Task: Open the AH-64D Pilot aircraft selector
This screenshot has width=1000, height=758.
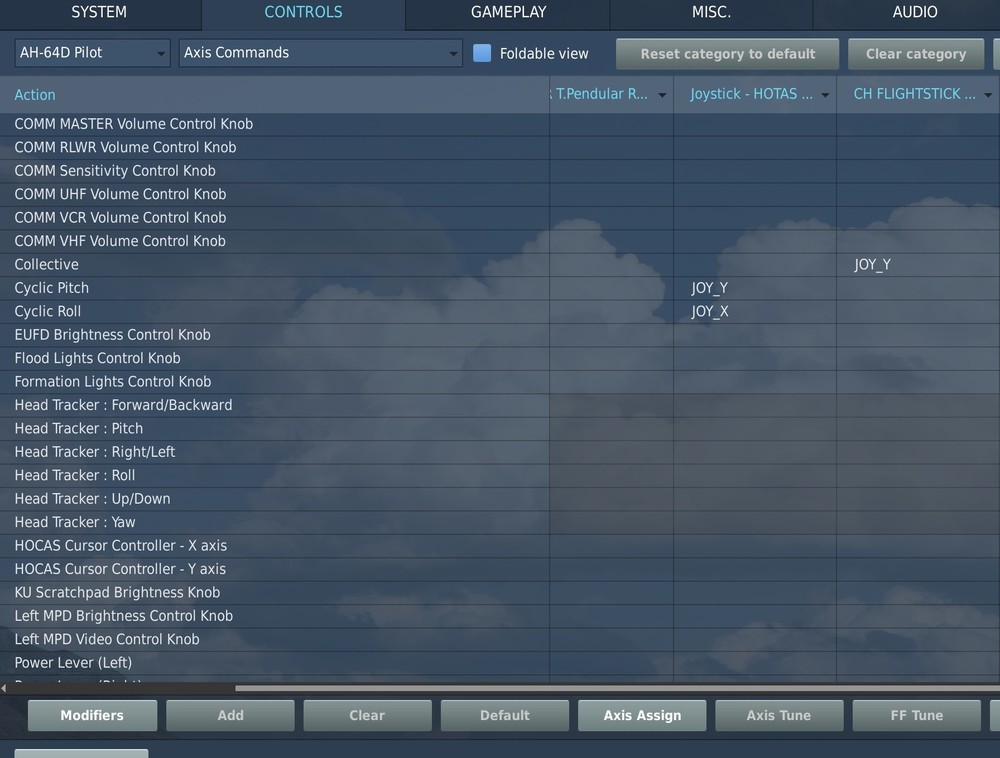Action: (91, 53)
